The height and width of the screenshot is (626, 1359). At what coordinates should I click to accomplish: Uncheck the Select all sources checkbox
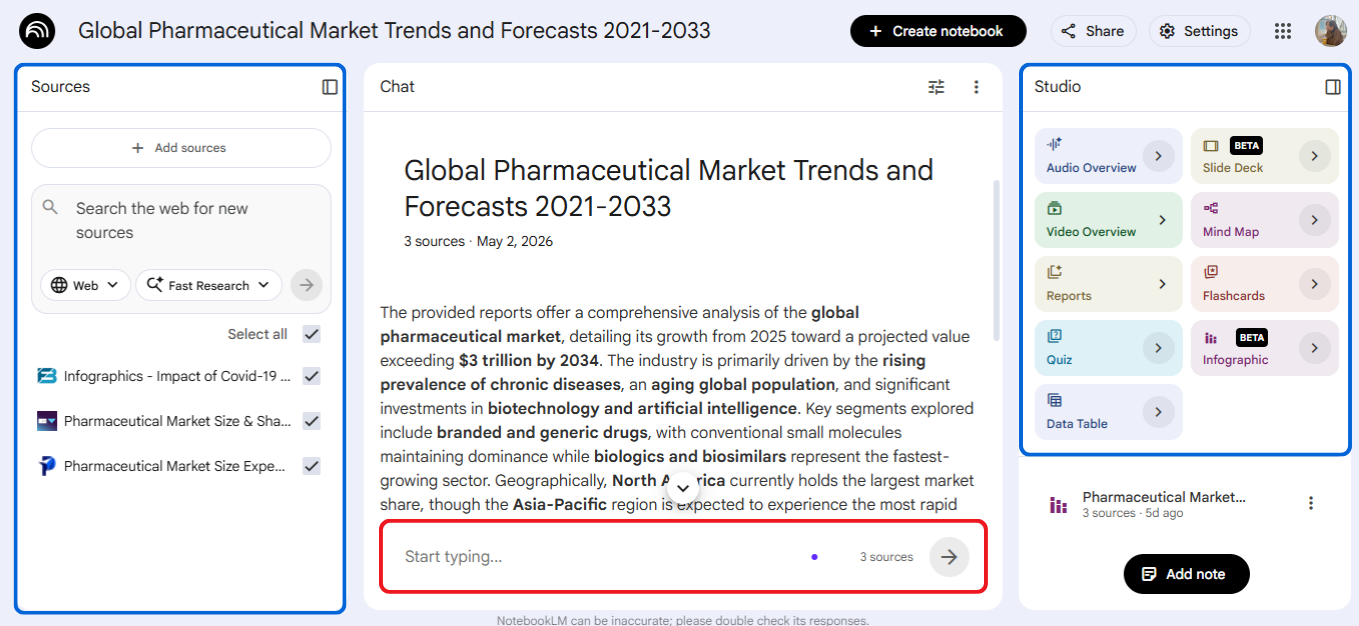point(312,334)
